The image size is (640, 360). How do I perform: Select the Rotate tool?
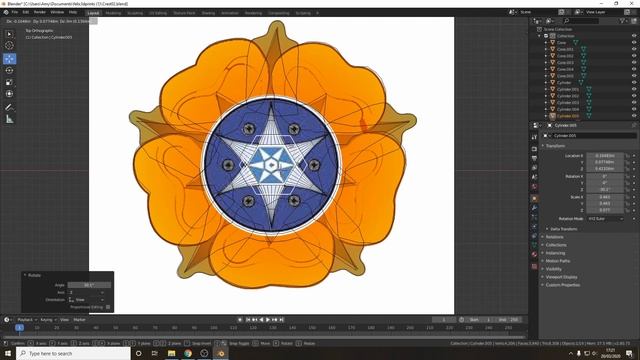[x=9, y=70]
